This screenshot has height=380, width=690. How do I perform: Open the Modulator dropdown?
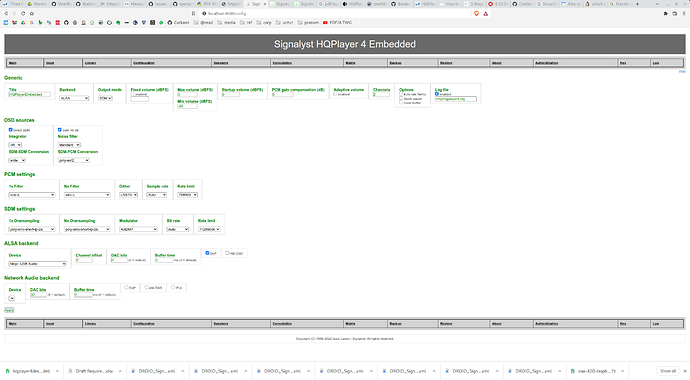[x=138, y=229]
